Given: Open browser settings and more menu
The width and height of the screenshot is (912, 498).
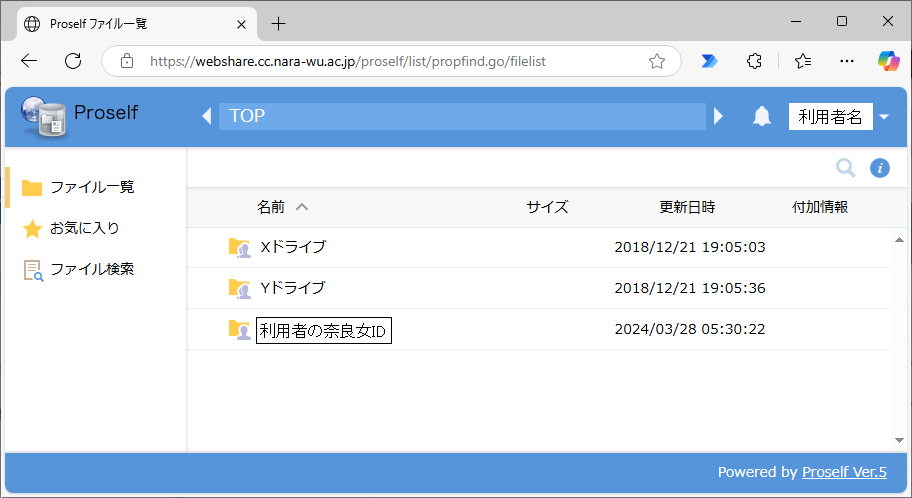Looking at the screenshot, I should click(847, 61).
